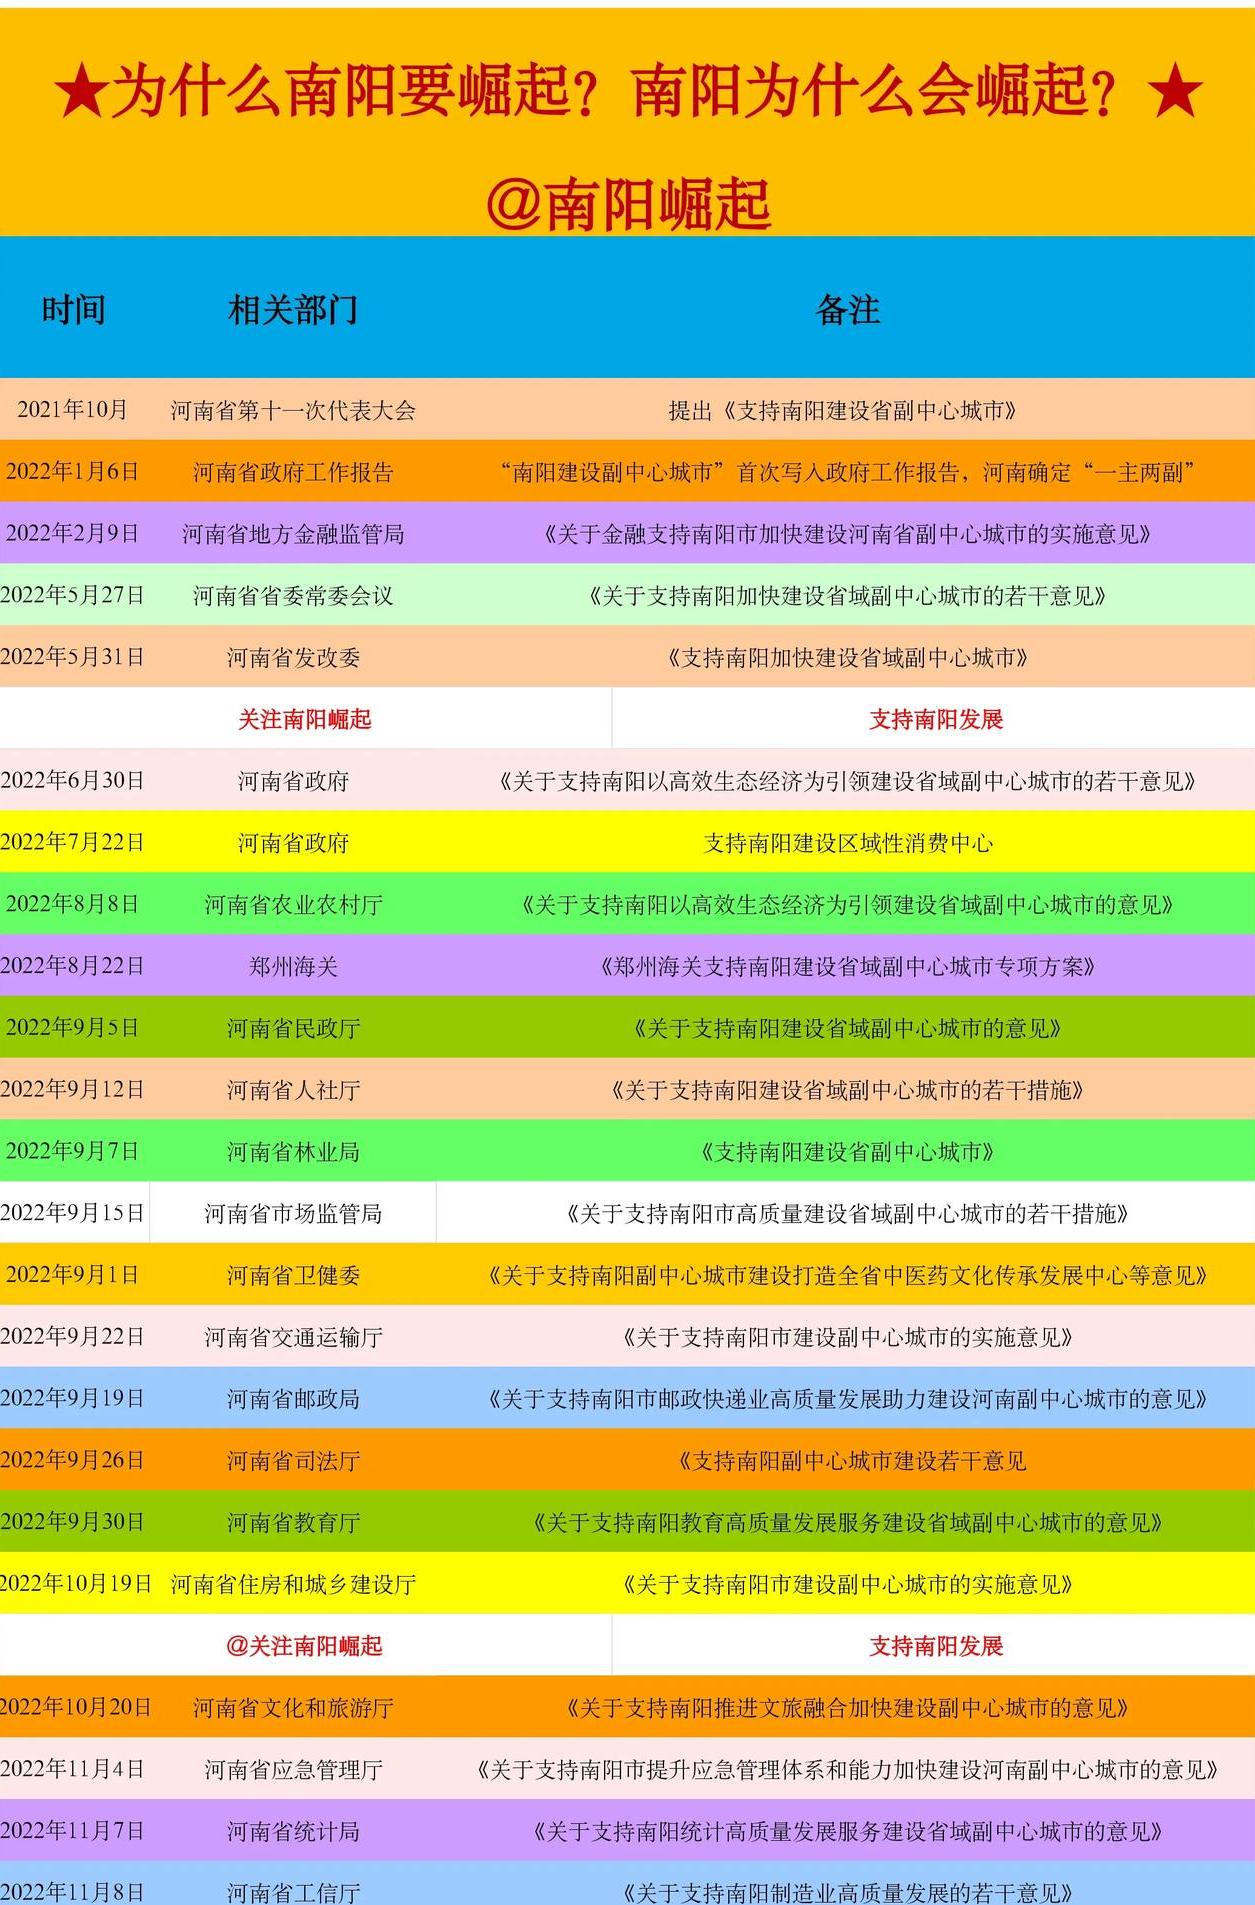The image size is (1255, 1905).
Task: Select "河南省农业农村厅" cell
Action: pos(293,906)
